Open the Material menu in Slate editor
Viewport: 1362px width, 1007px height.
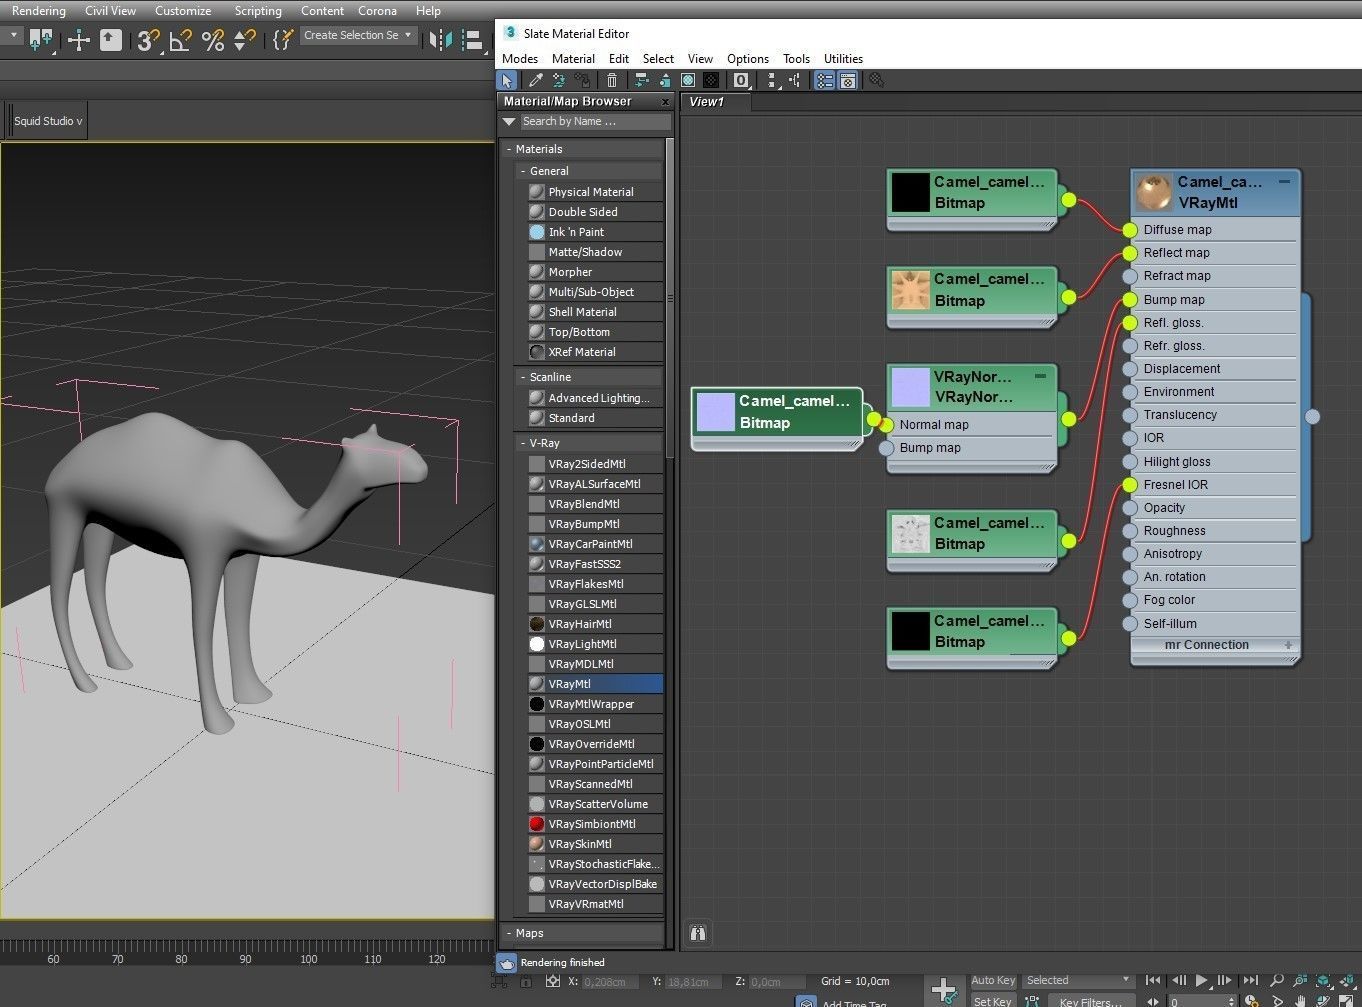pyautogui.click(x=573, y=59)
